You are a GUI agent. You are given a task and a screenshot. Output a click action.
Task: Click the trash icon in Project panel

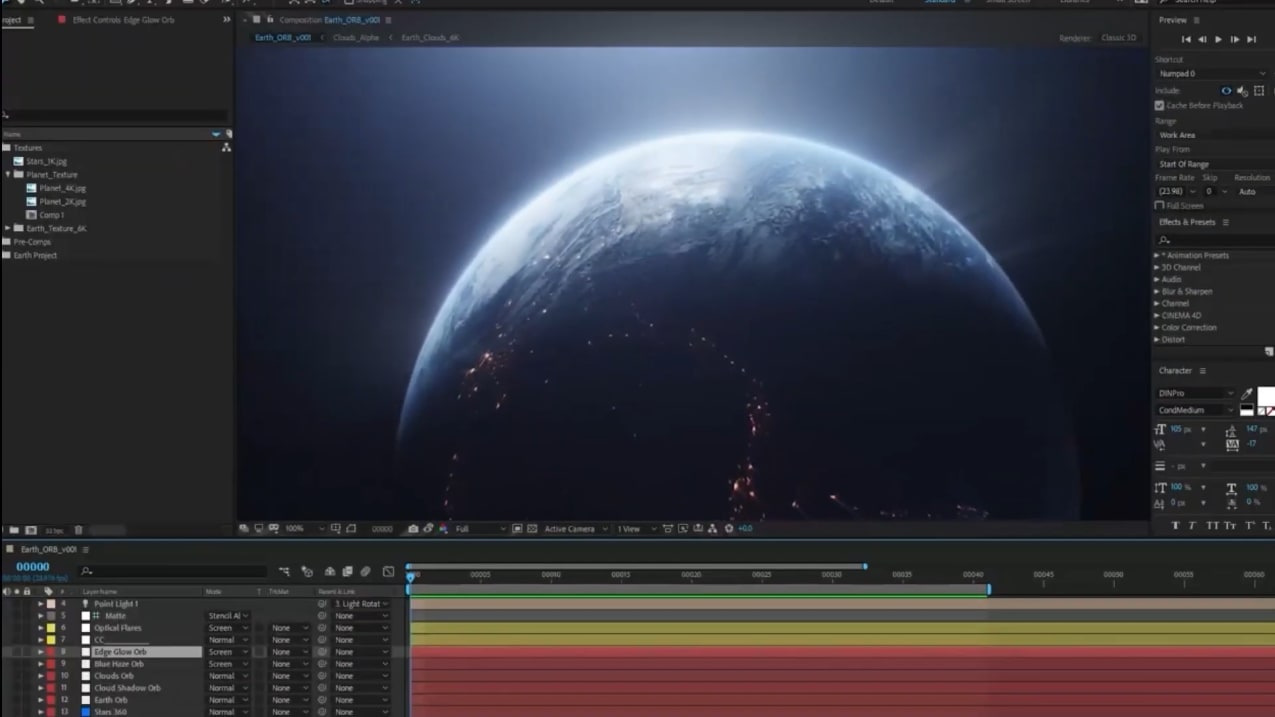pyautogui.click(x=78, y=530)
